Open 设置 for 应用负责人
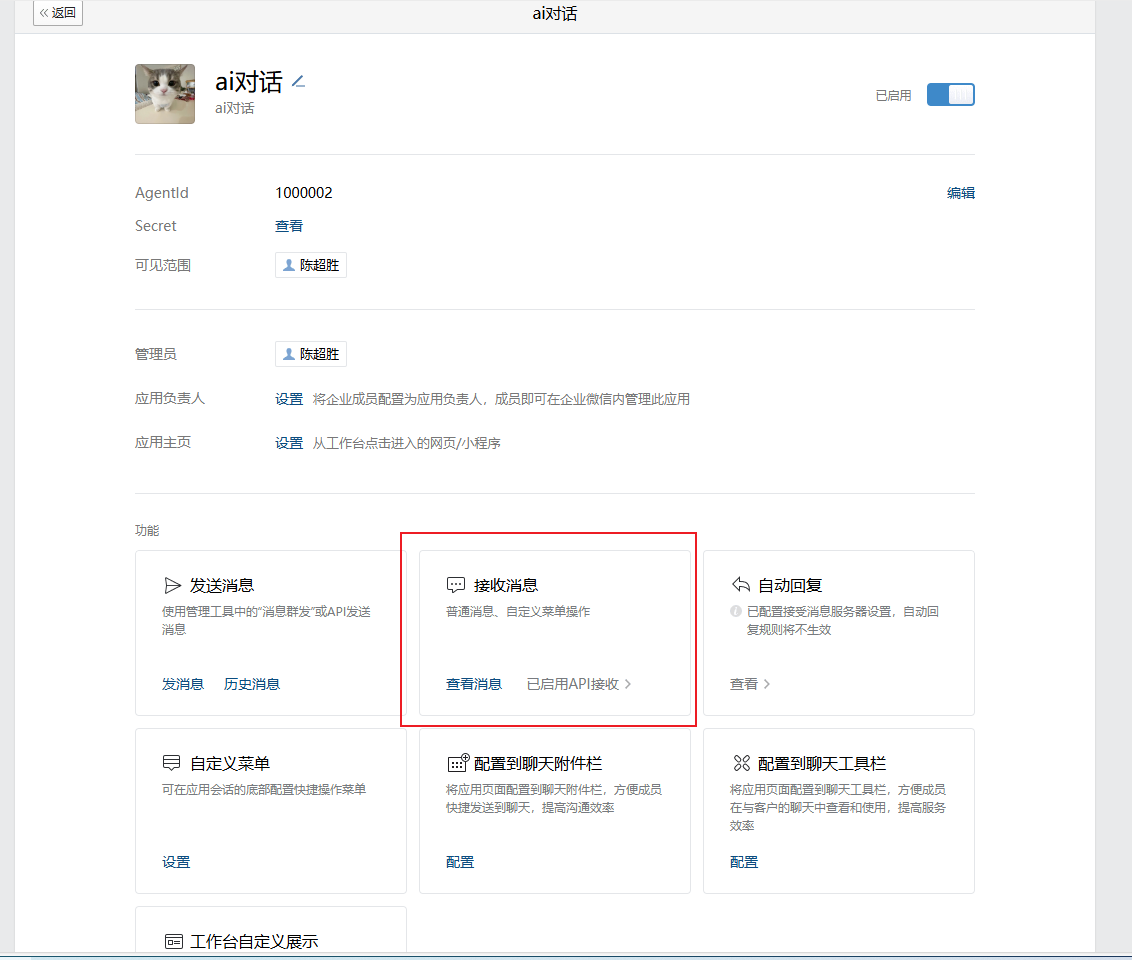 pyautogui.click(x=289, y=399)
